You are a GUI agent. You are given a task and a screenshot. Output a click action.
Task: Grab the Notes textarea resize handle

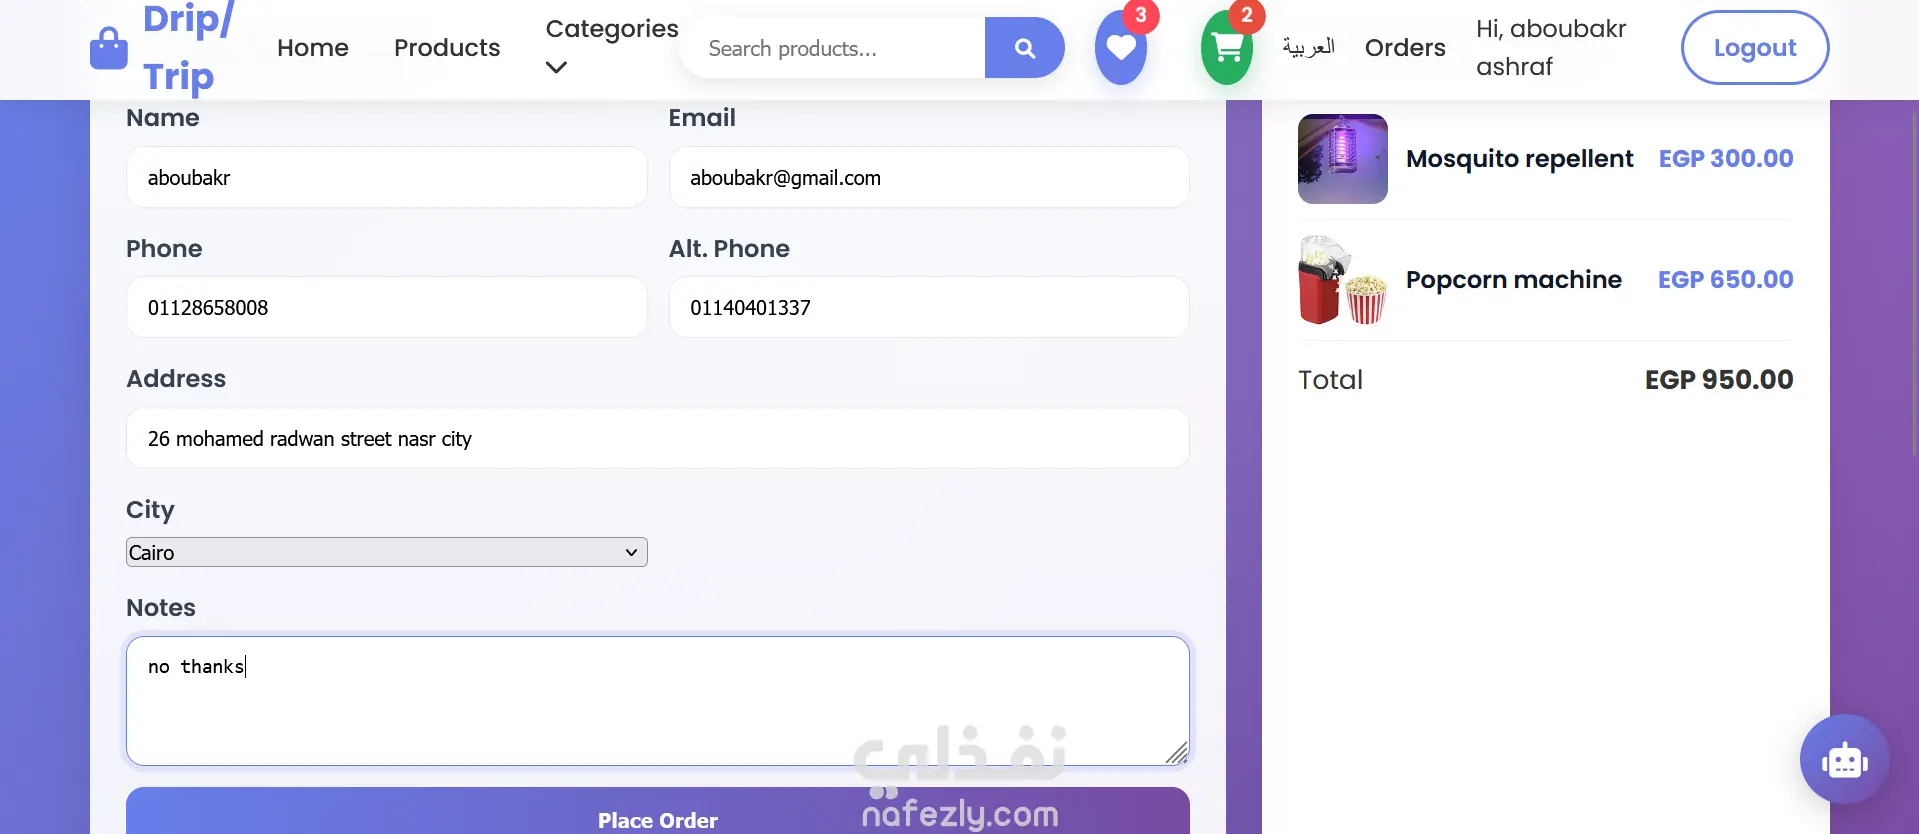[x=1177, y=753]
